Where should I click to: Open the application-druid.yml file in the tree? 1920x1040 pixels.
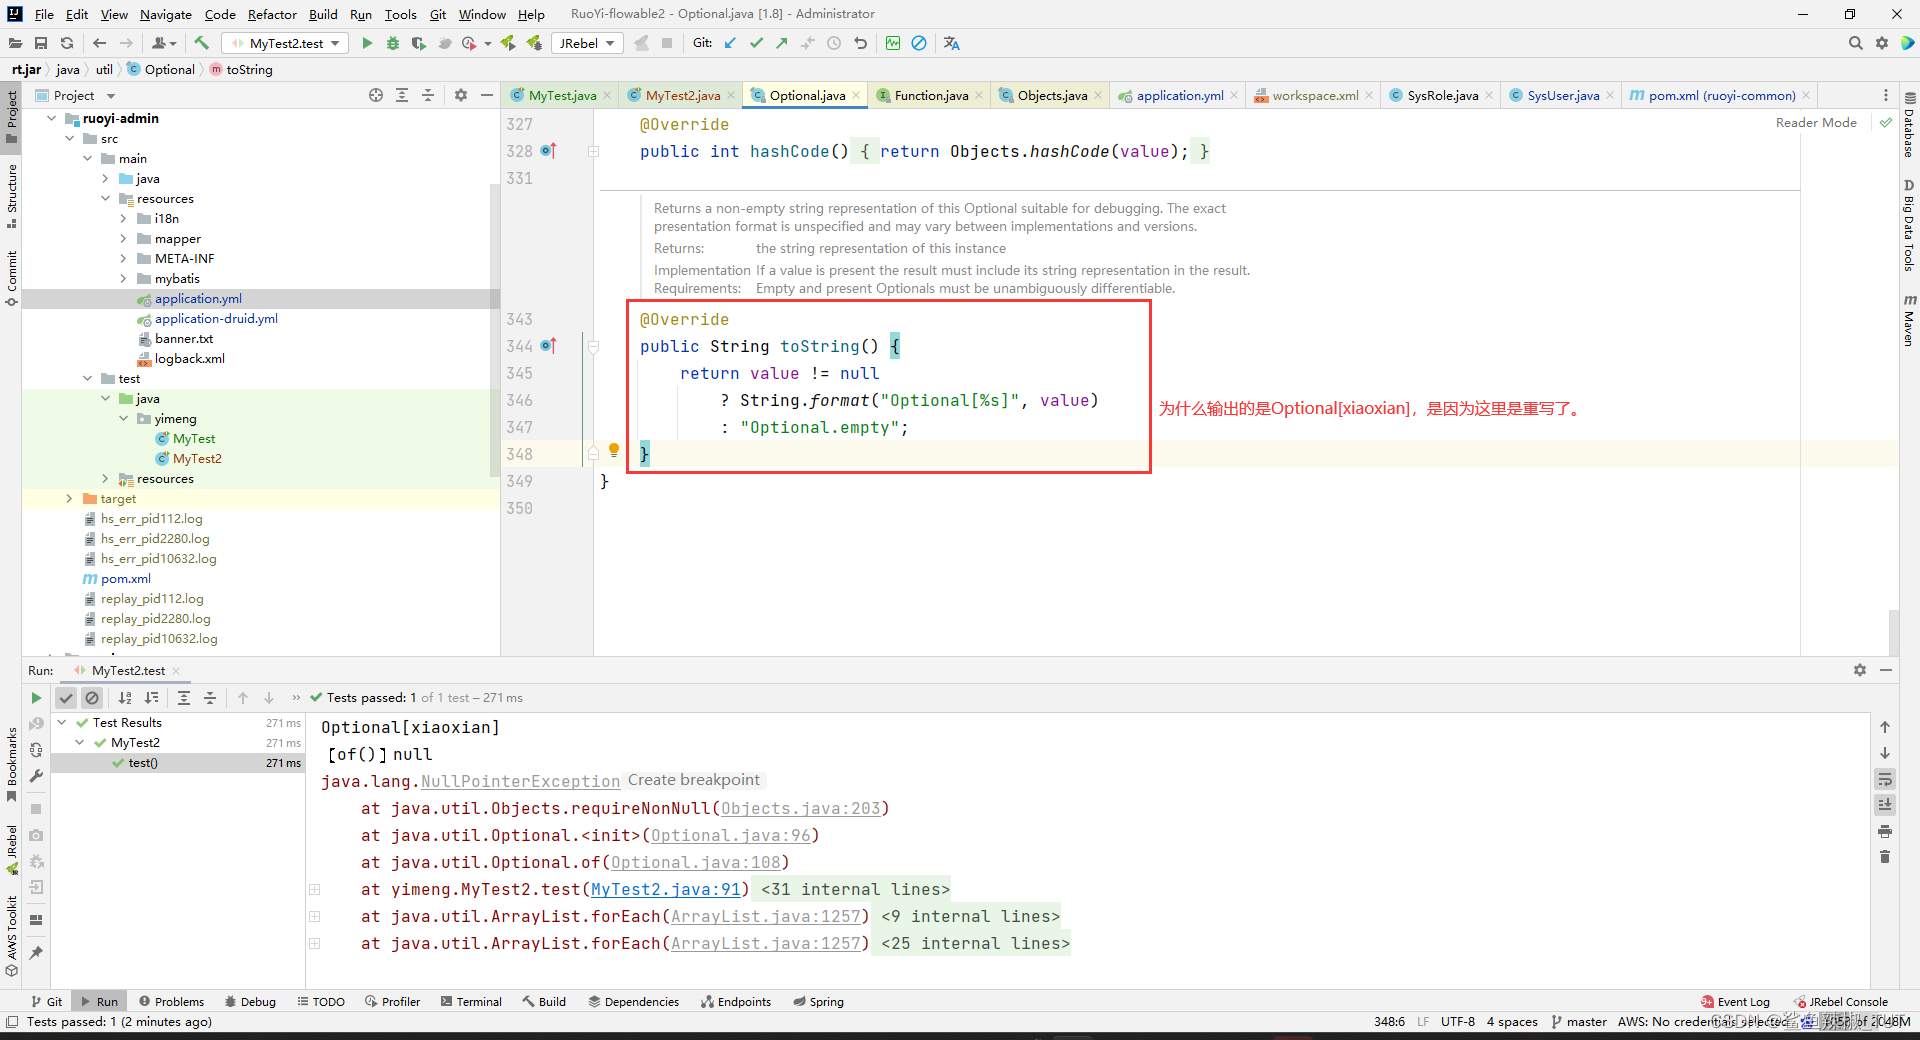pyautogui.click(x=216, y=318)
